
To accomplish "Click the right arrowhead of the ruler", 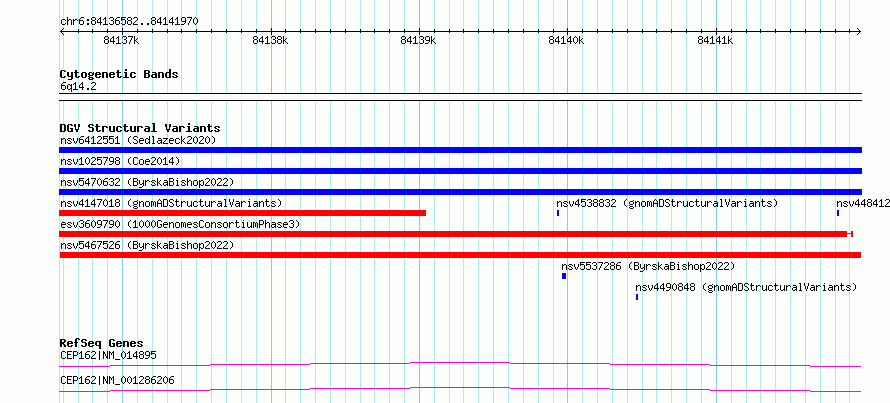I will 859,31.
